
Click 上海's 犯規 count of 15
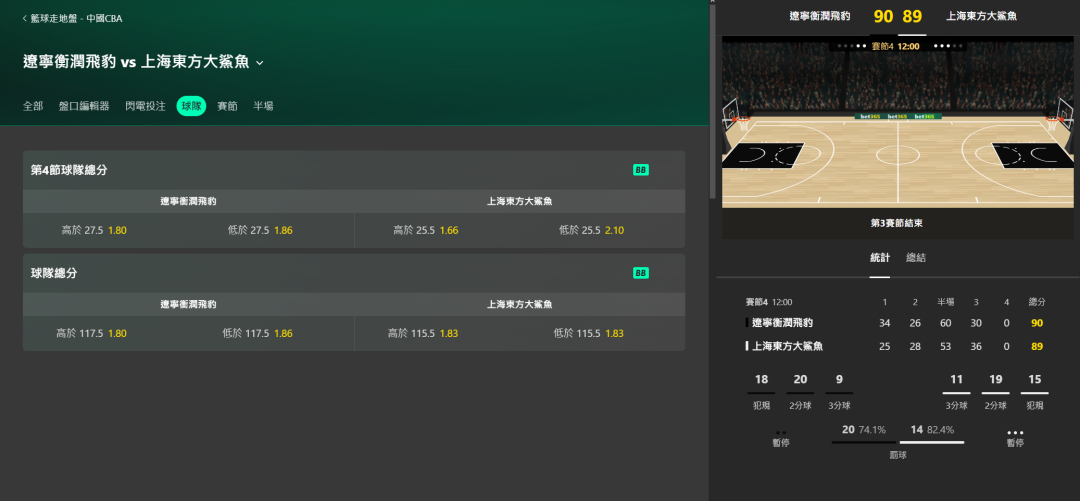pyautogui.click(x=1035, y=380)
